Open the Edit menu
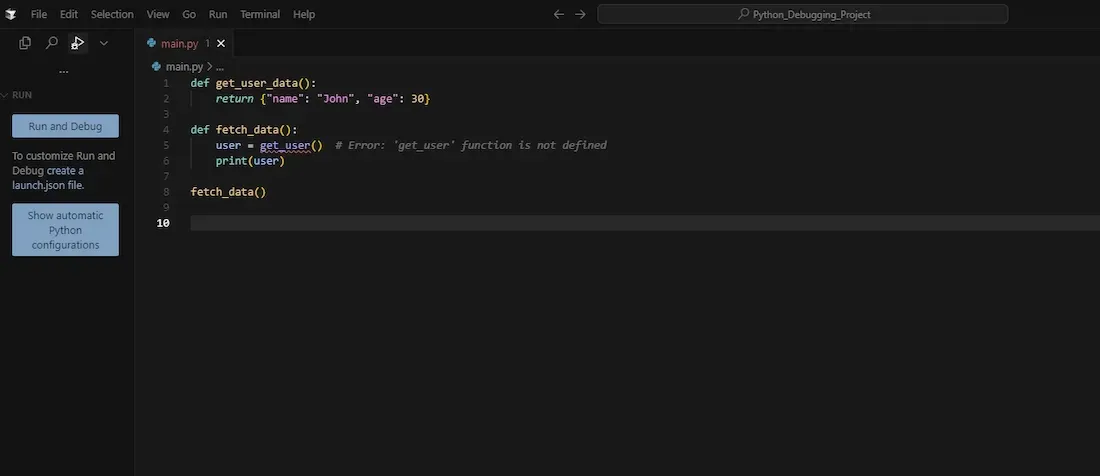Image resolution: width=1100 pixels, height=476 pixels. (x=69, y=14)
